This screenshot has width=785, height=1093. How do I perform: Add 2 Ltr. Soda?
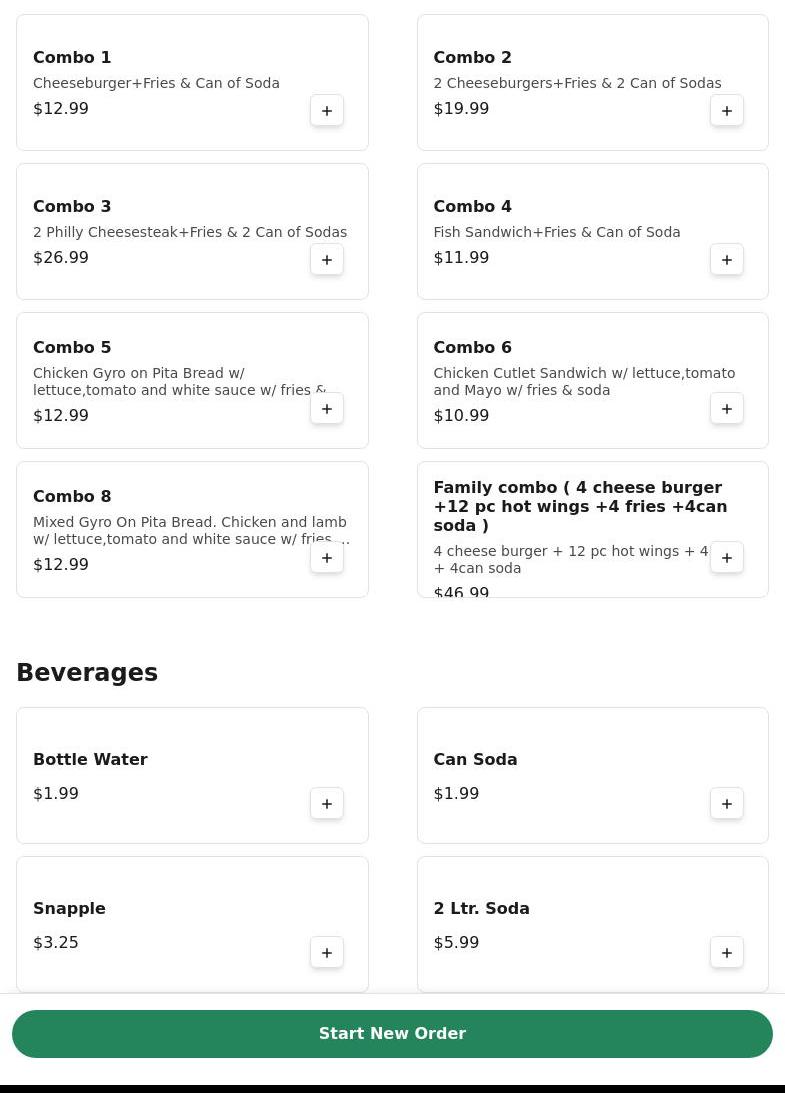click(727, 953)
